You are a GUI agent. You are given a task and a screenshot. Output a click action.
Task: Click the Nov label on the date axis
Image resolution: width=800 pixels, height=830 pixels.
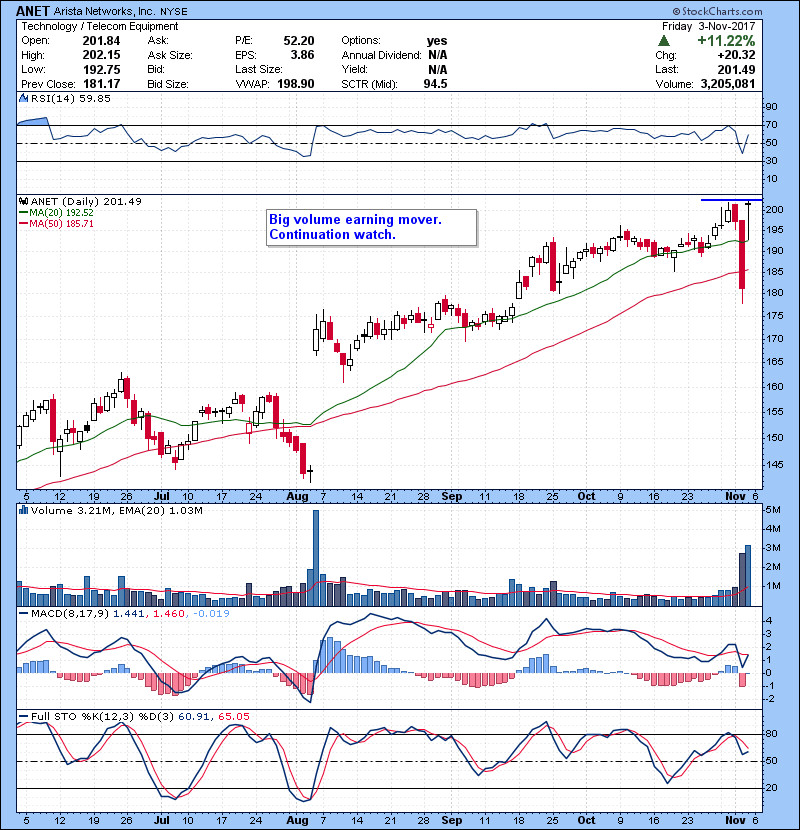click(x=734, y=495)
